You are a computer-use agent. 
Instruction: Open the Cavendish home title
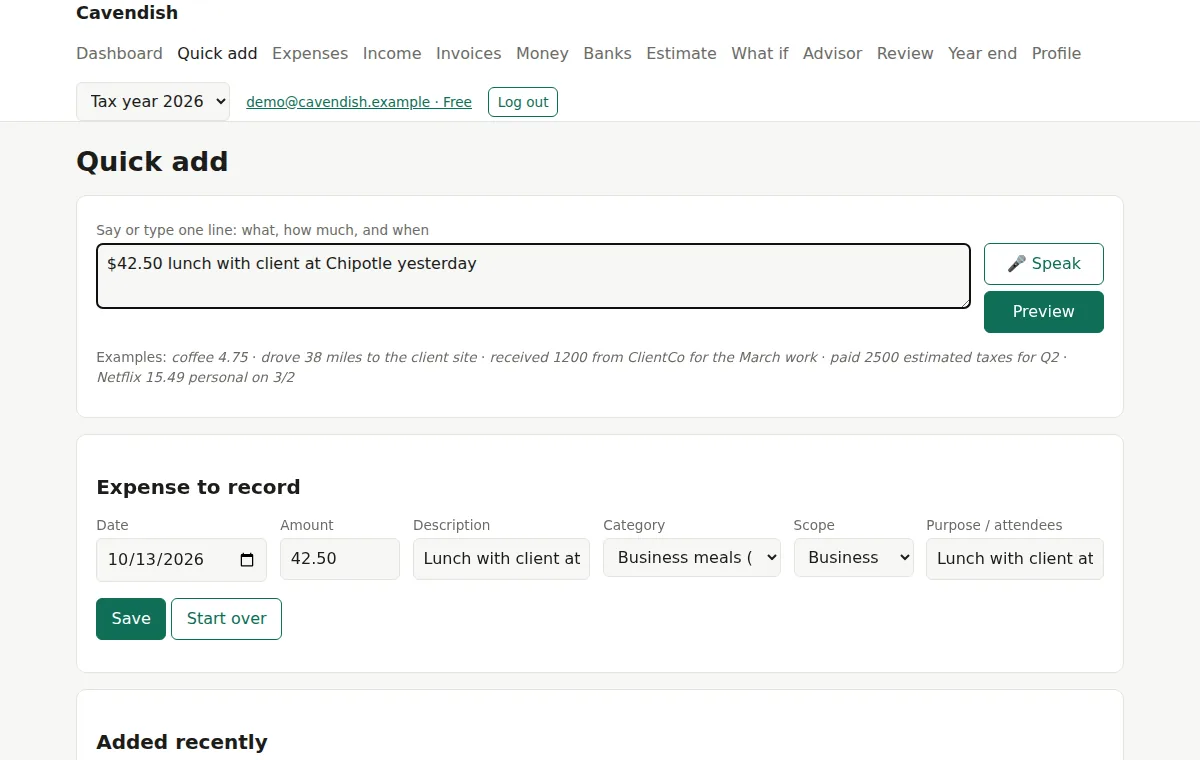[127, 13]
